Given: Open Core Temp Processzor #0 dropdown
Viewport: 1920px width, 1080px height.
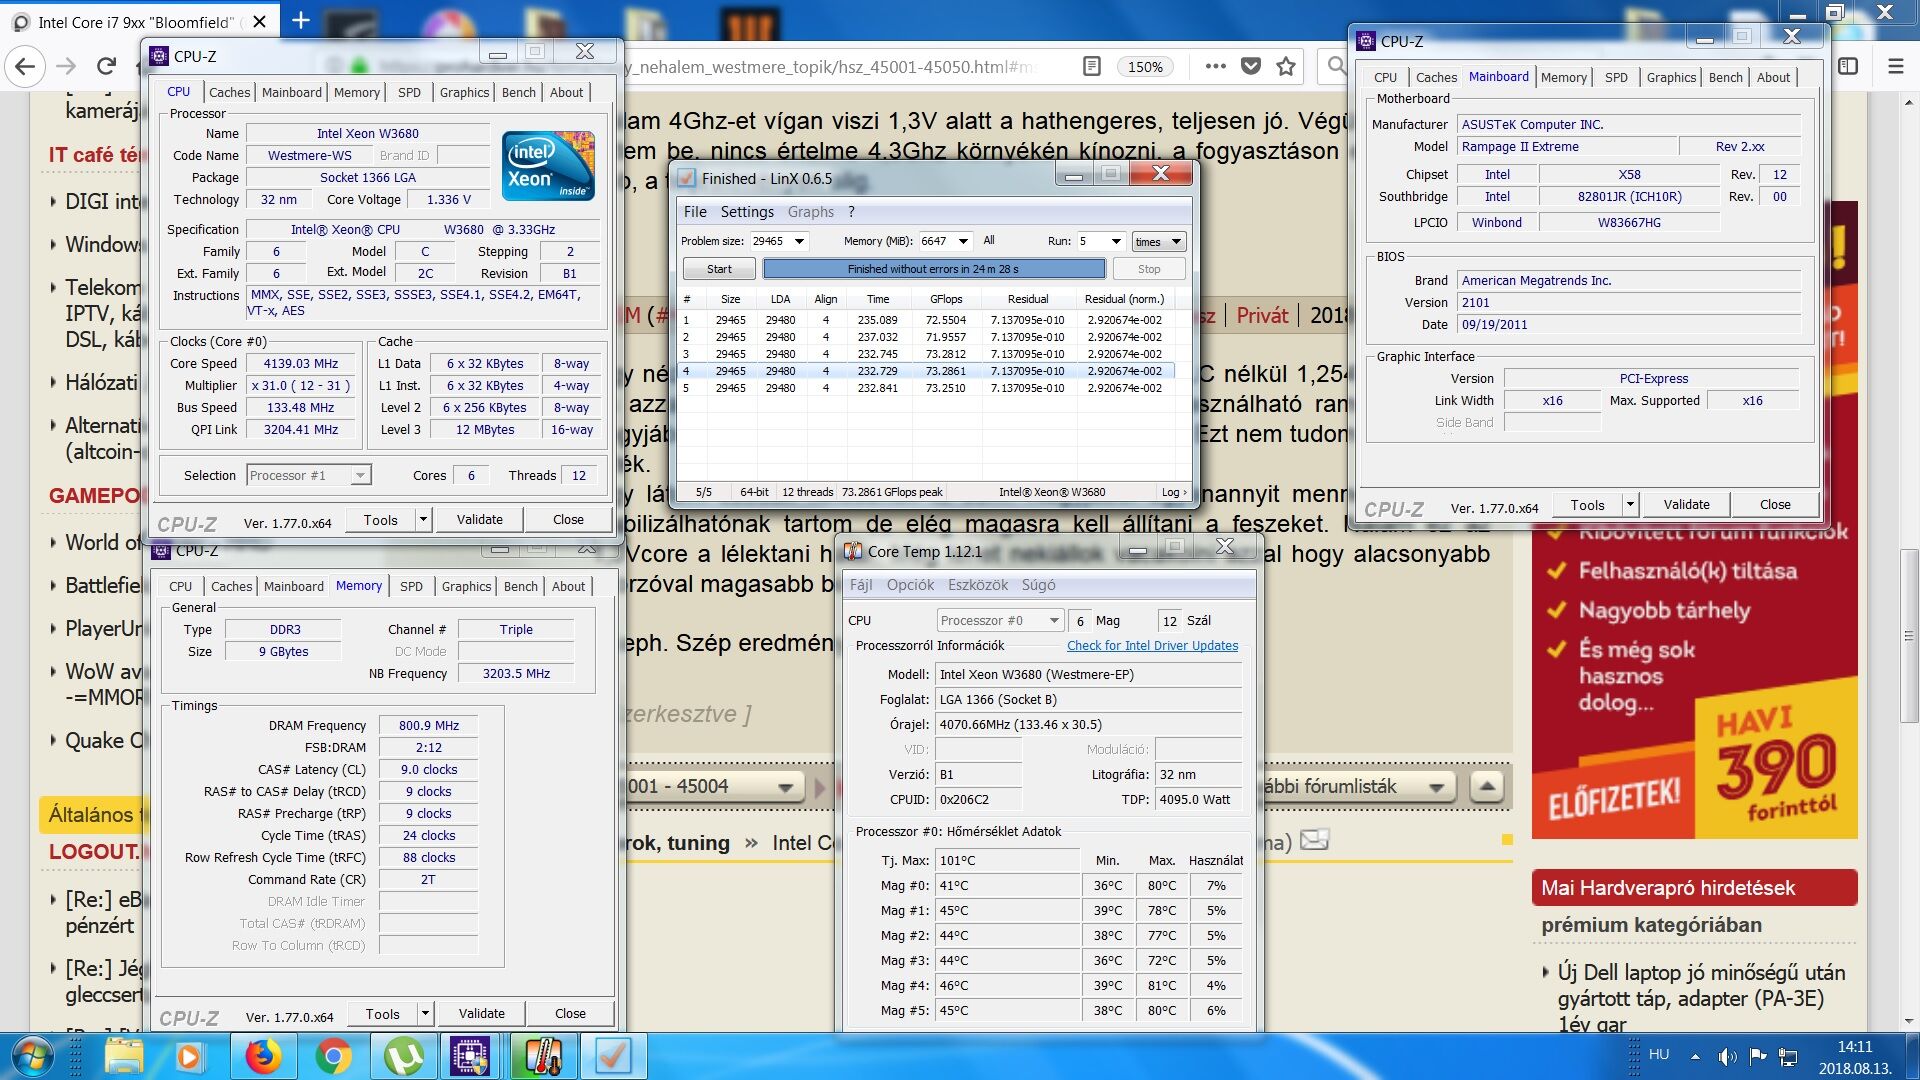Looking at the screenshot, I should tap(1053, 621).
